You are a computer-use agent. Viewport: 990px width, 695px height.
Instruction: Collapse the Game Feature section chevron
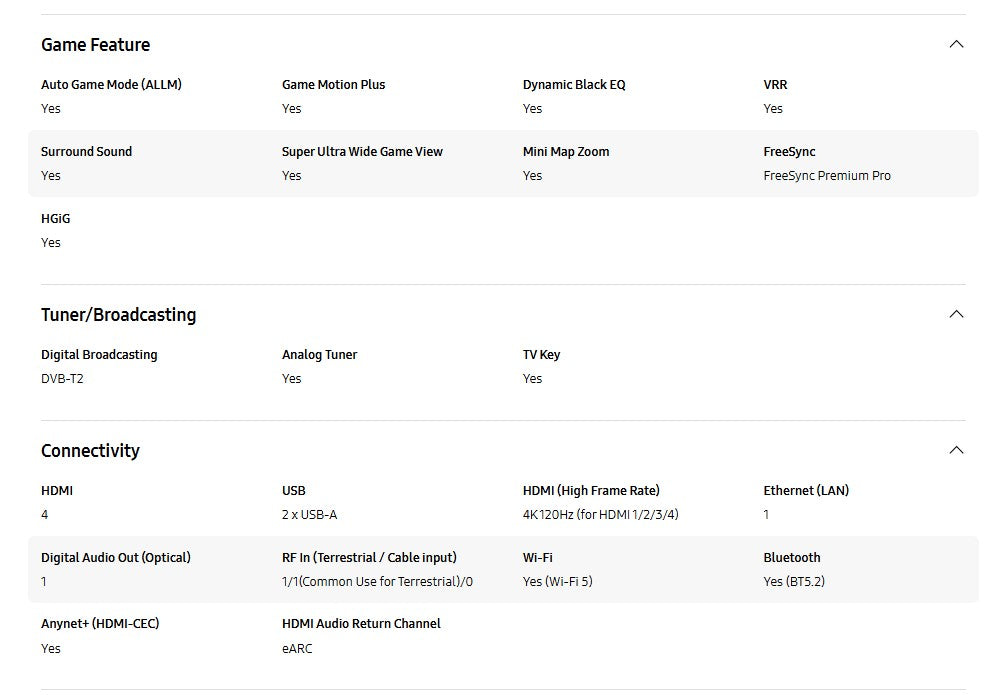pyautogui.click(x=956, y=44)
